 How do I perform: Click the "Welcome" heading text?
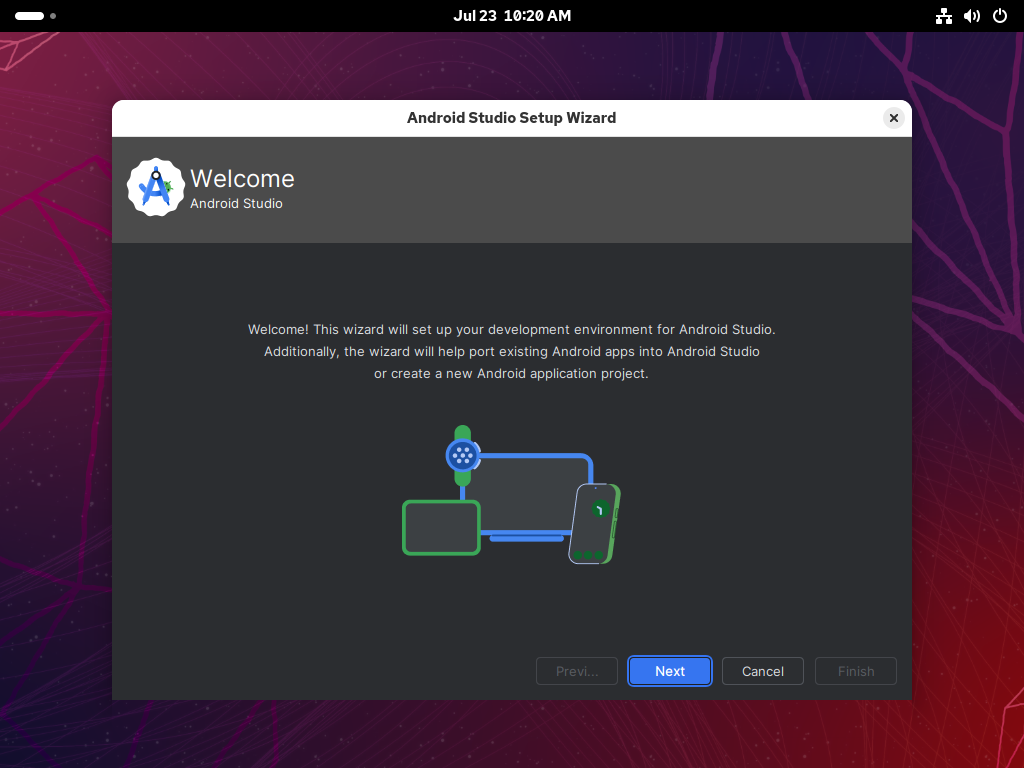pos(242,178)
